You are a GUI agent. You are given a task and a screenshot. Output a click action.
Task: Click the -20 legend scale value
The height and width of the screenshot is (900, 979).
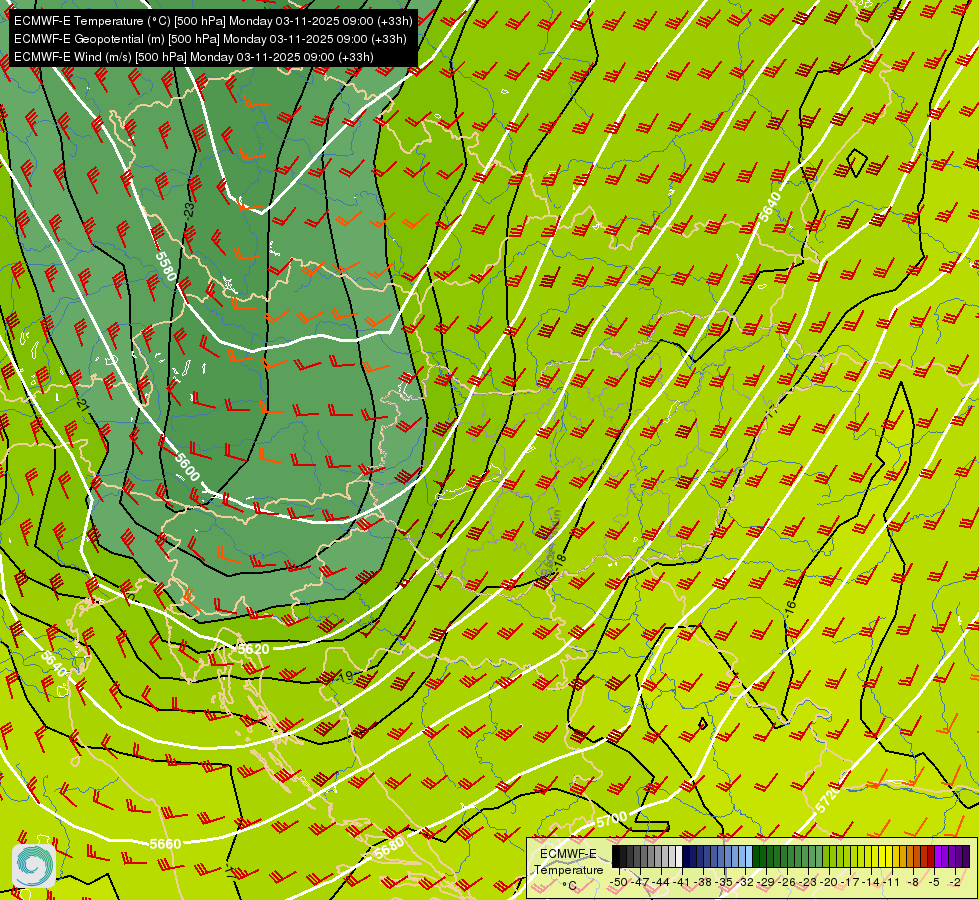tap(829, 882)
